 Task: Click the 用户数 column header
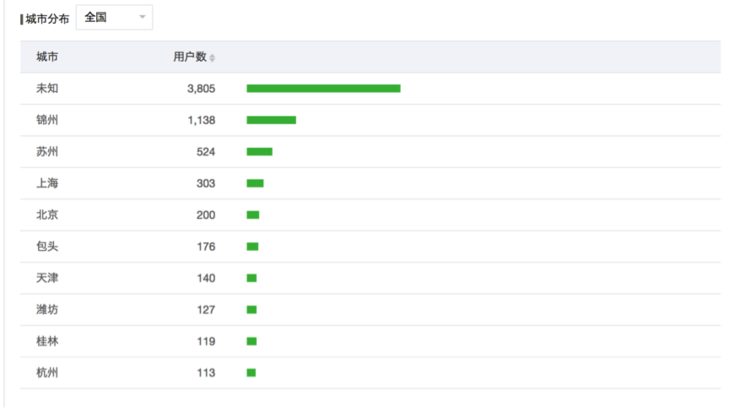pyautogui.click(x=190, y=57)
